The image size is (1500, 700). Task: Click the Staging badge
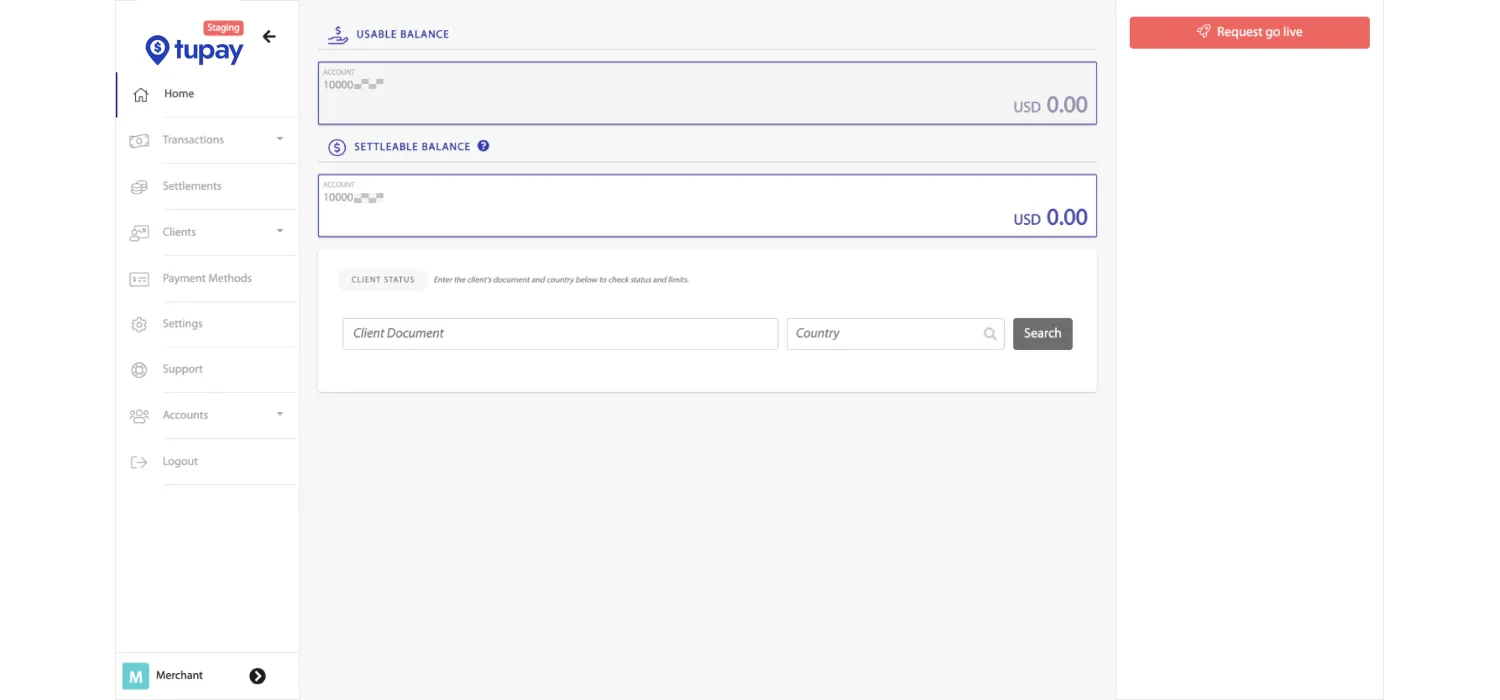coord(223,28)
